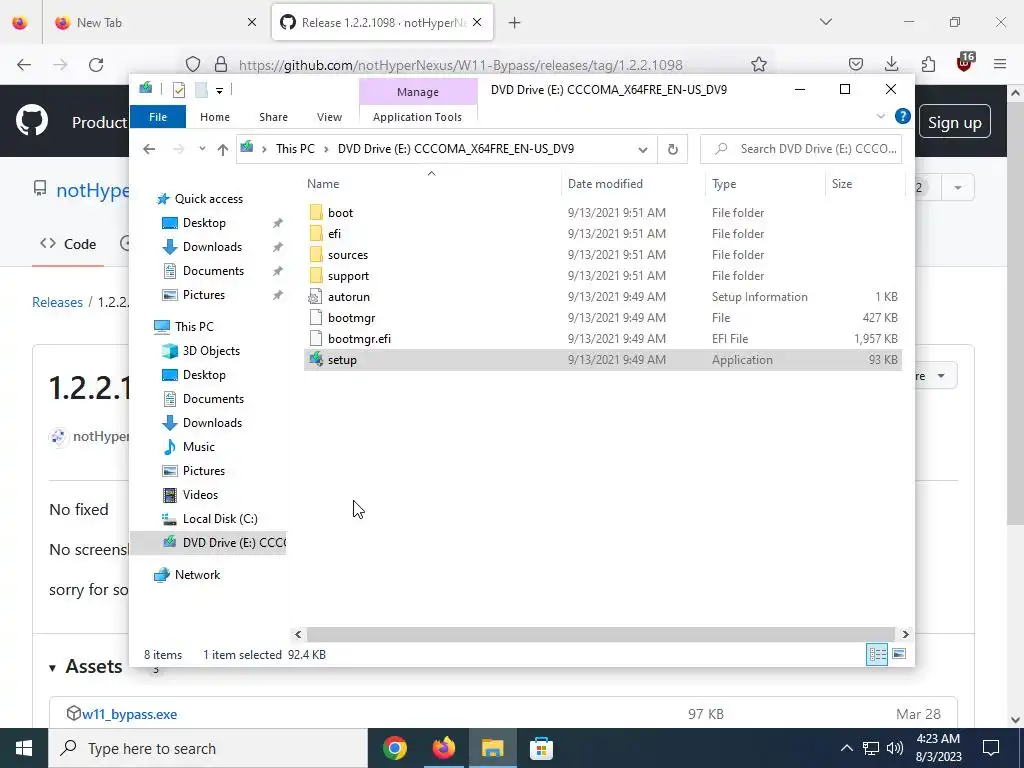Download the w11_bypass.exe asset

pos(129,714)
